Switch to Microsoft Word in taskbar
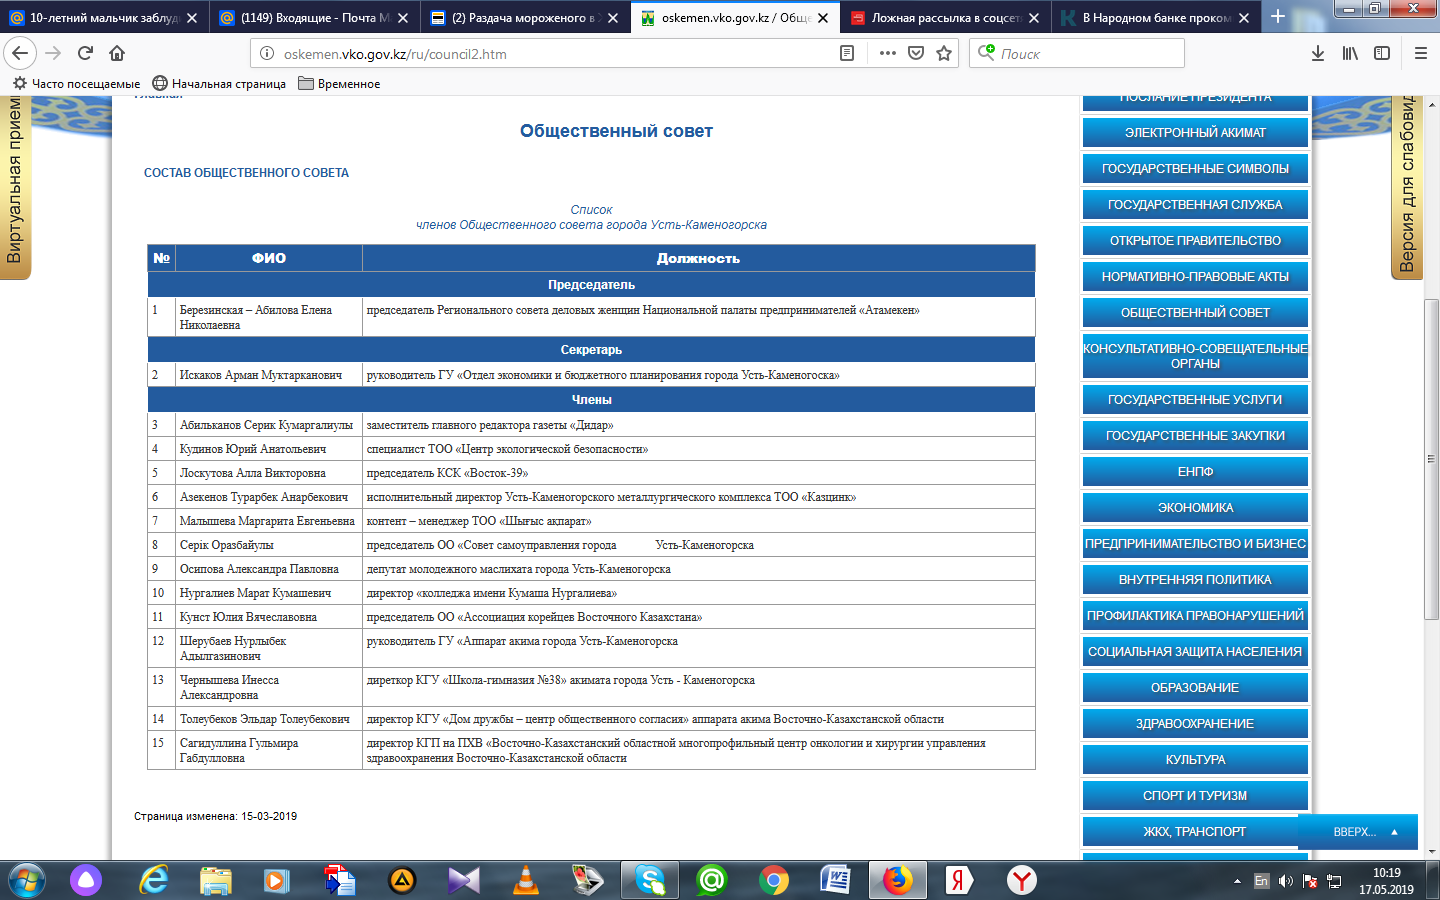Image resolution: width=1440 pixels, height=900 pixels. click(x=836, y=880)
